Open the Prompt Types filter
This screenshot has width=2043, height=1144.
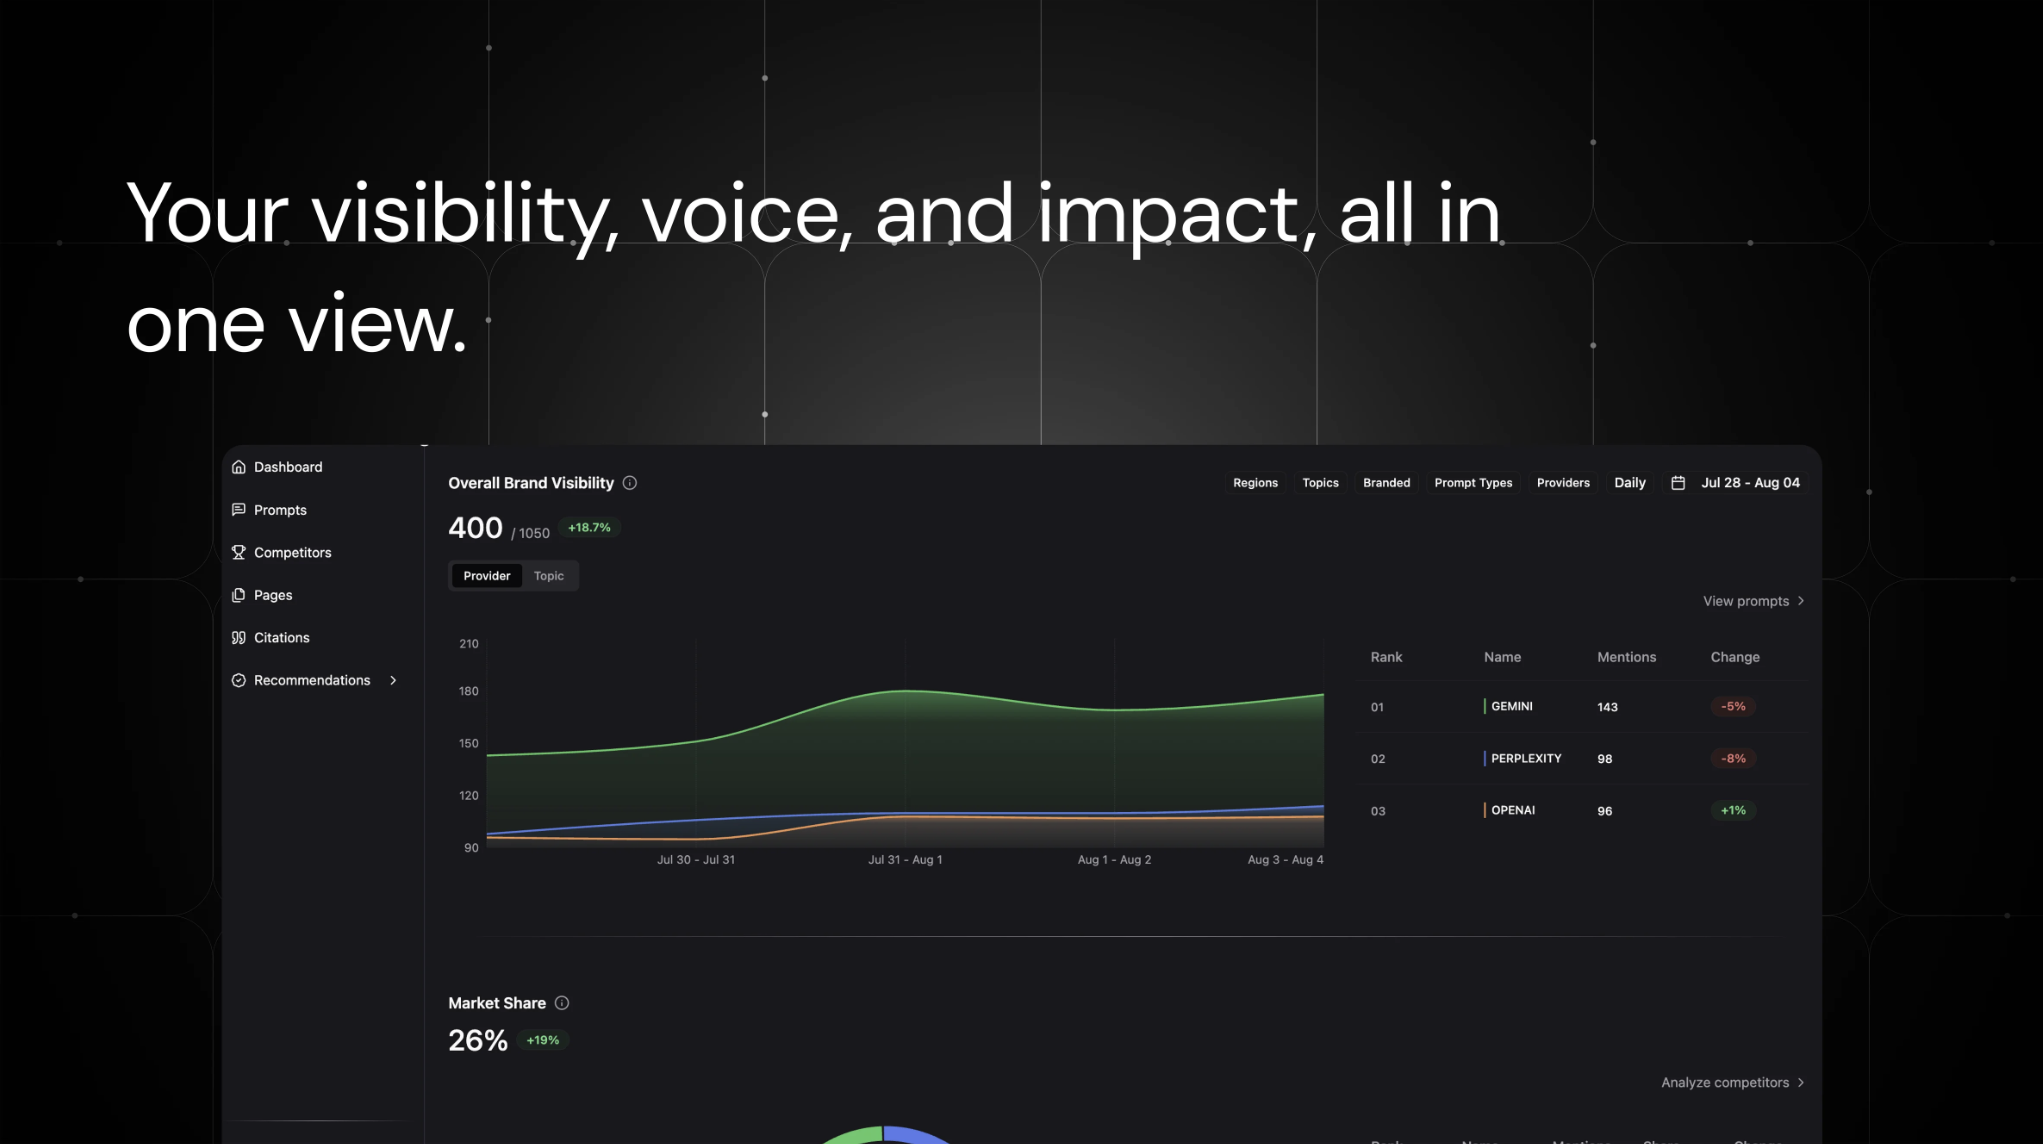pyautogui.click(x=1473, y=483)
